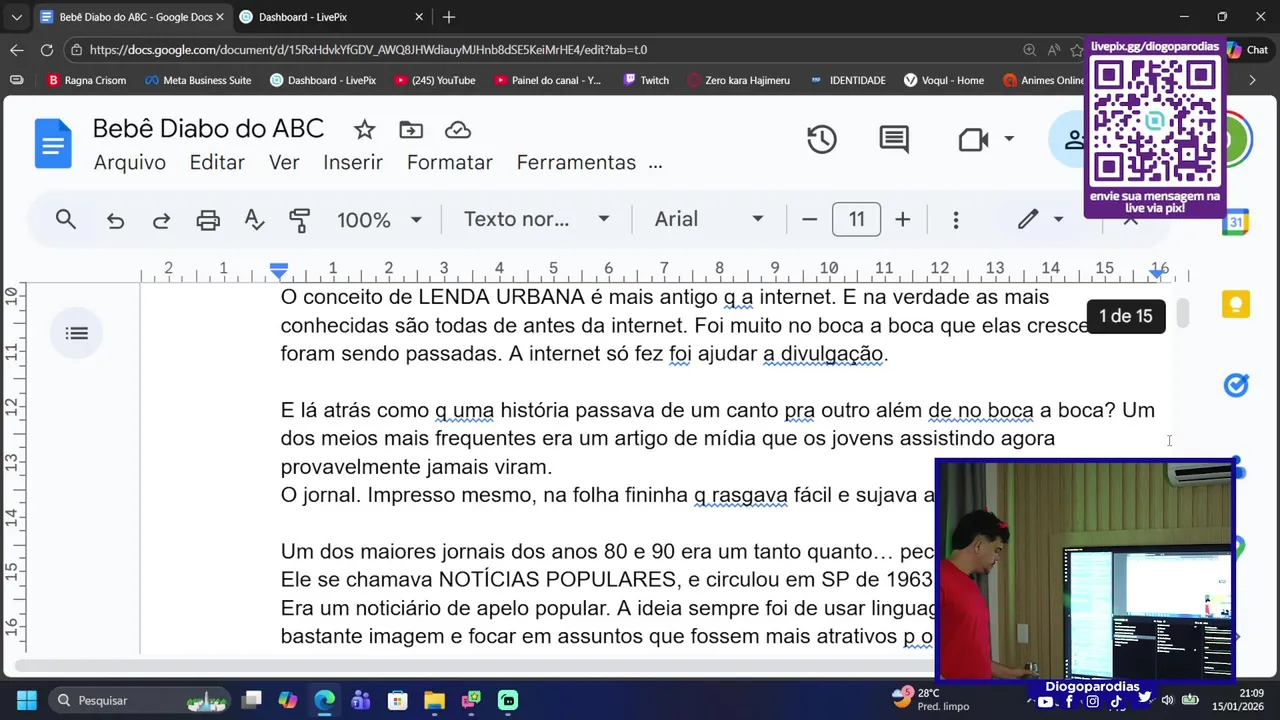Viewport: 1280px width, 720px height.
Task: Decrease font size with minus button
Action: (810, 219)
